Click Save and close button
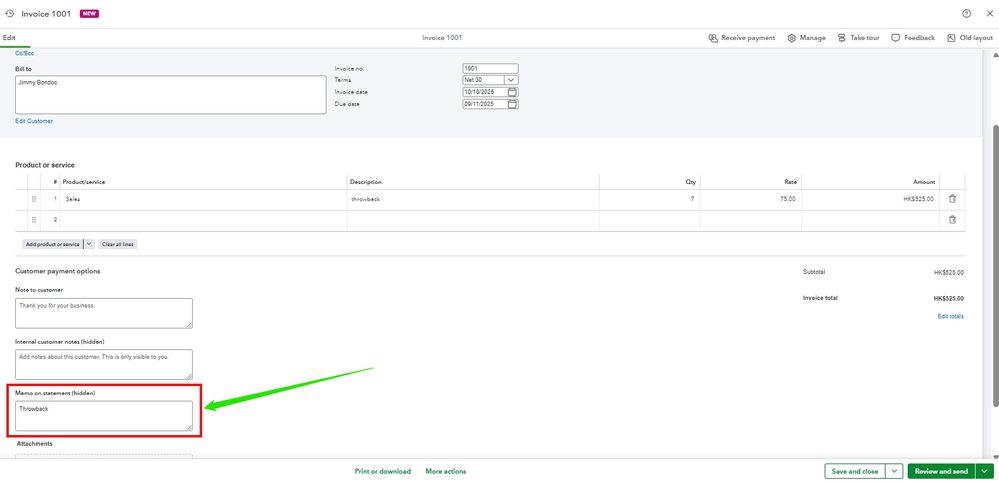The image size is (999, 482). 855,471
